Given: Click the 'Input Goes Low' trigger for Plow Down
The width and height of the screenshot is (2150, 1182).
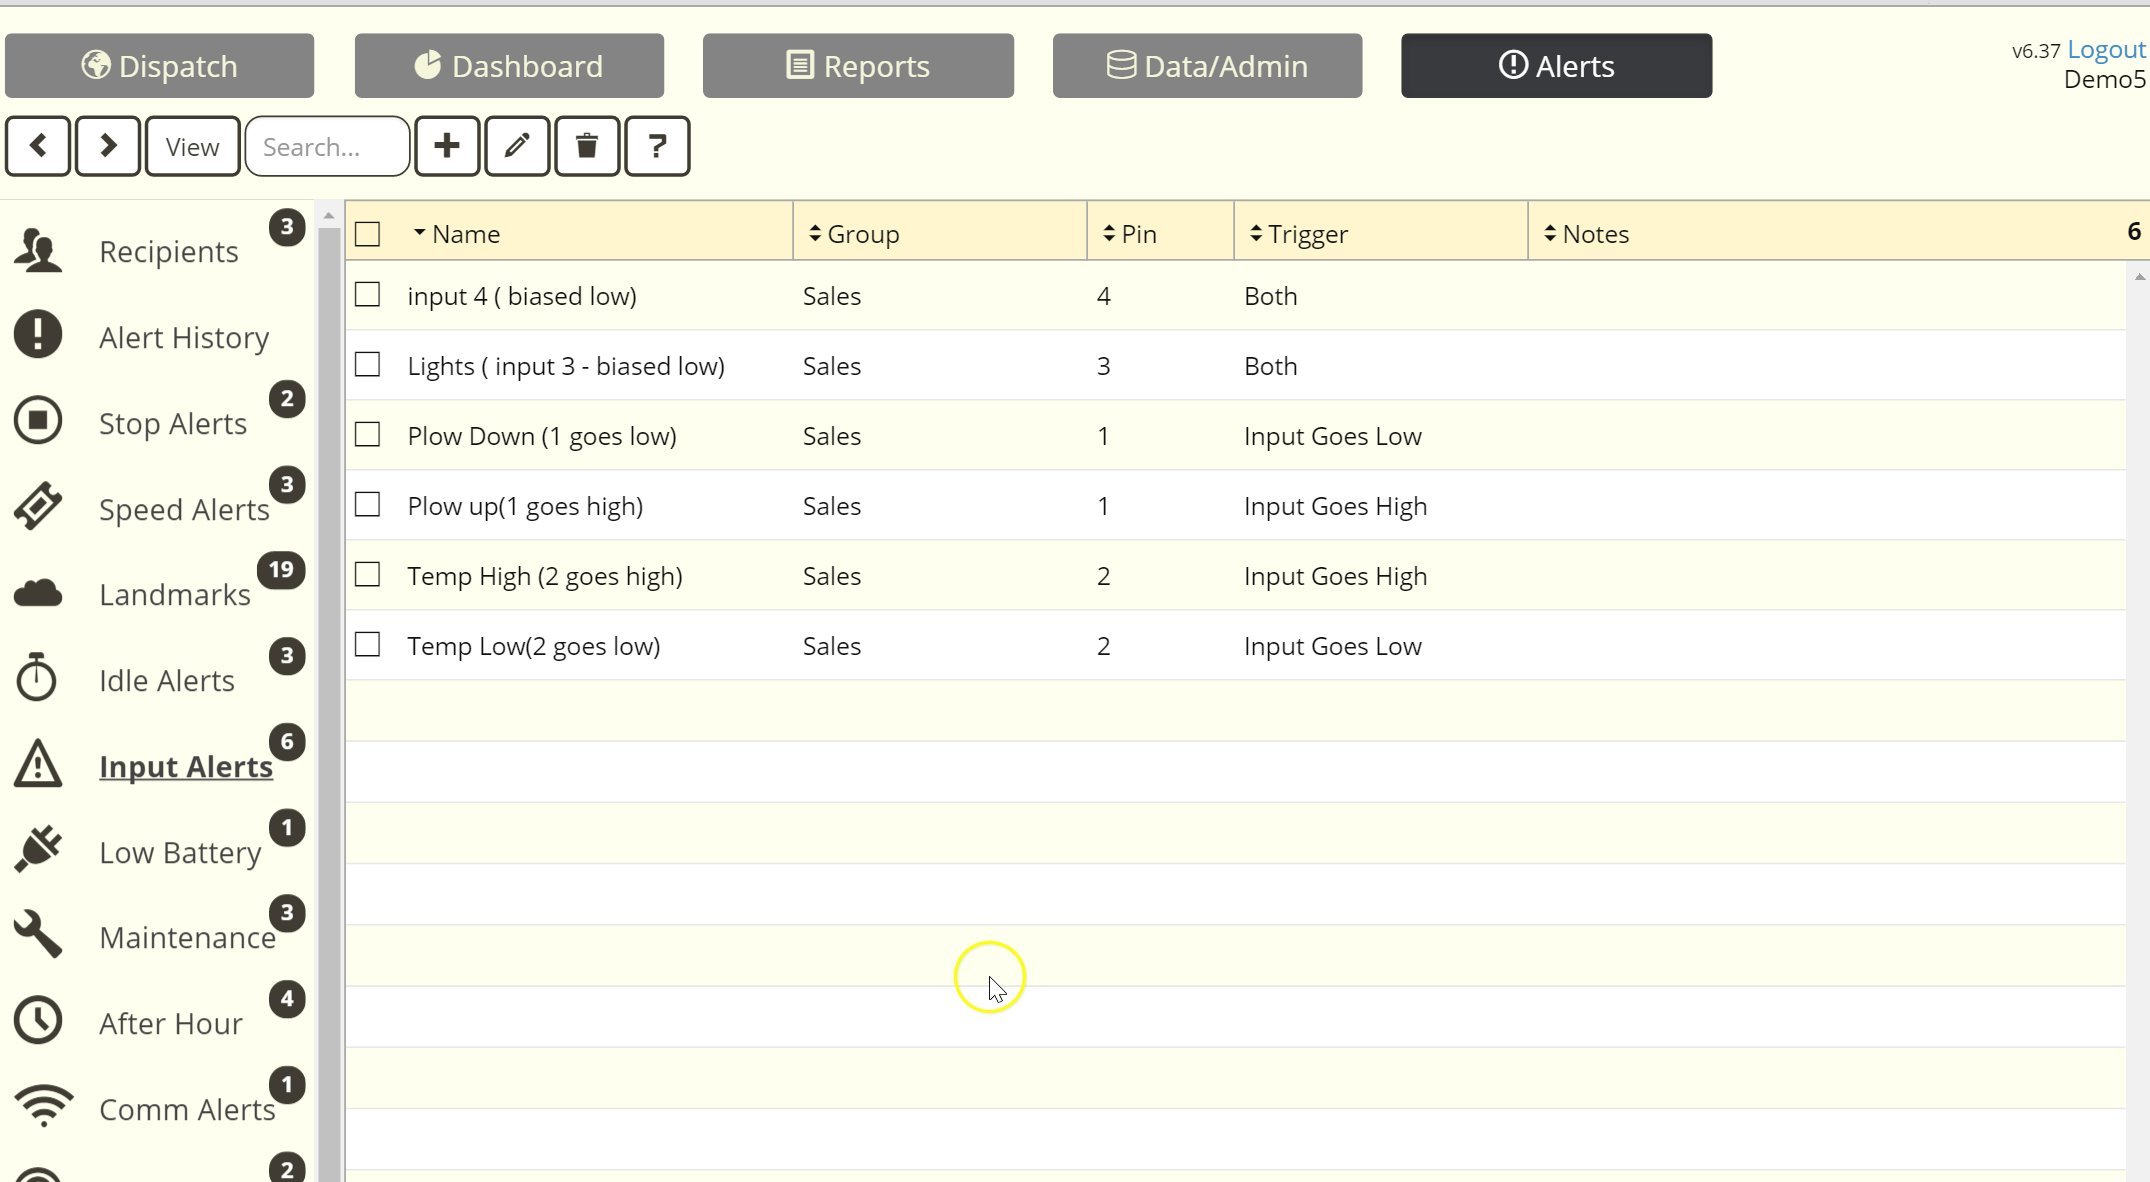Looking at the screenshot, I should (1332, 436).
